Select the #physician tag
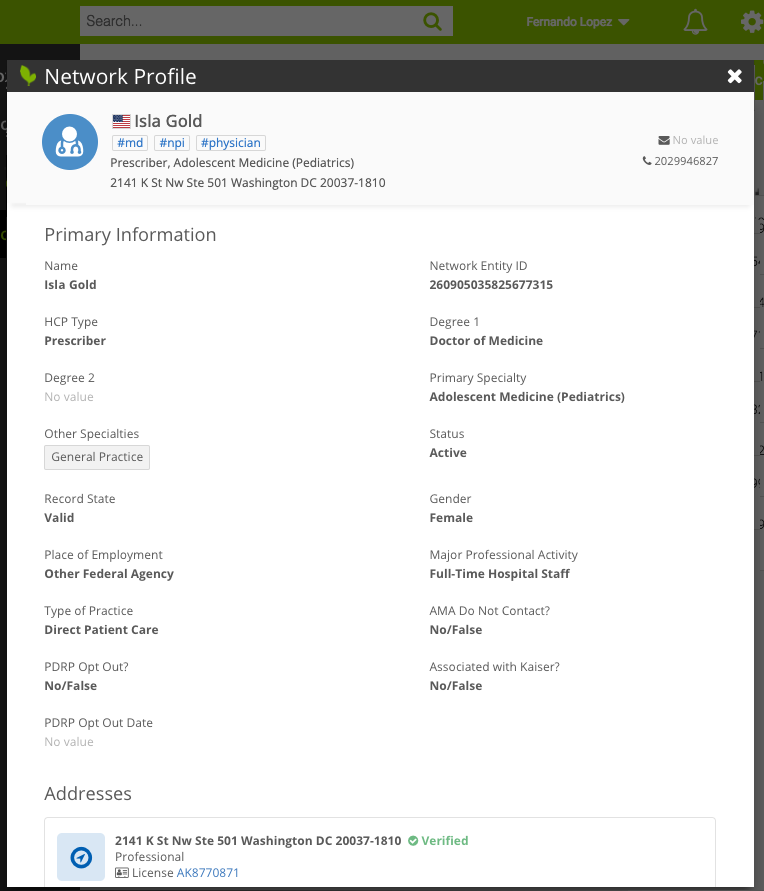This screenshot has height=891, width=764. coord(230,143)
